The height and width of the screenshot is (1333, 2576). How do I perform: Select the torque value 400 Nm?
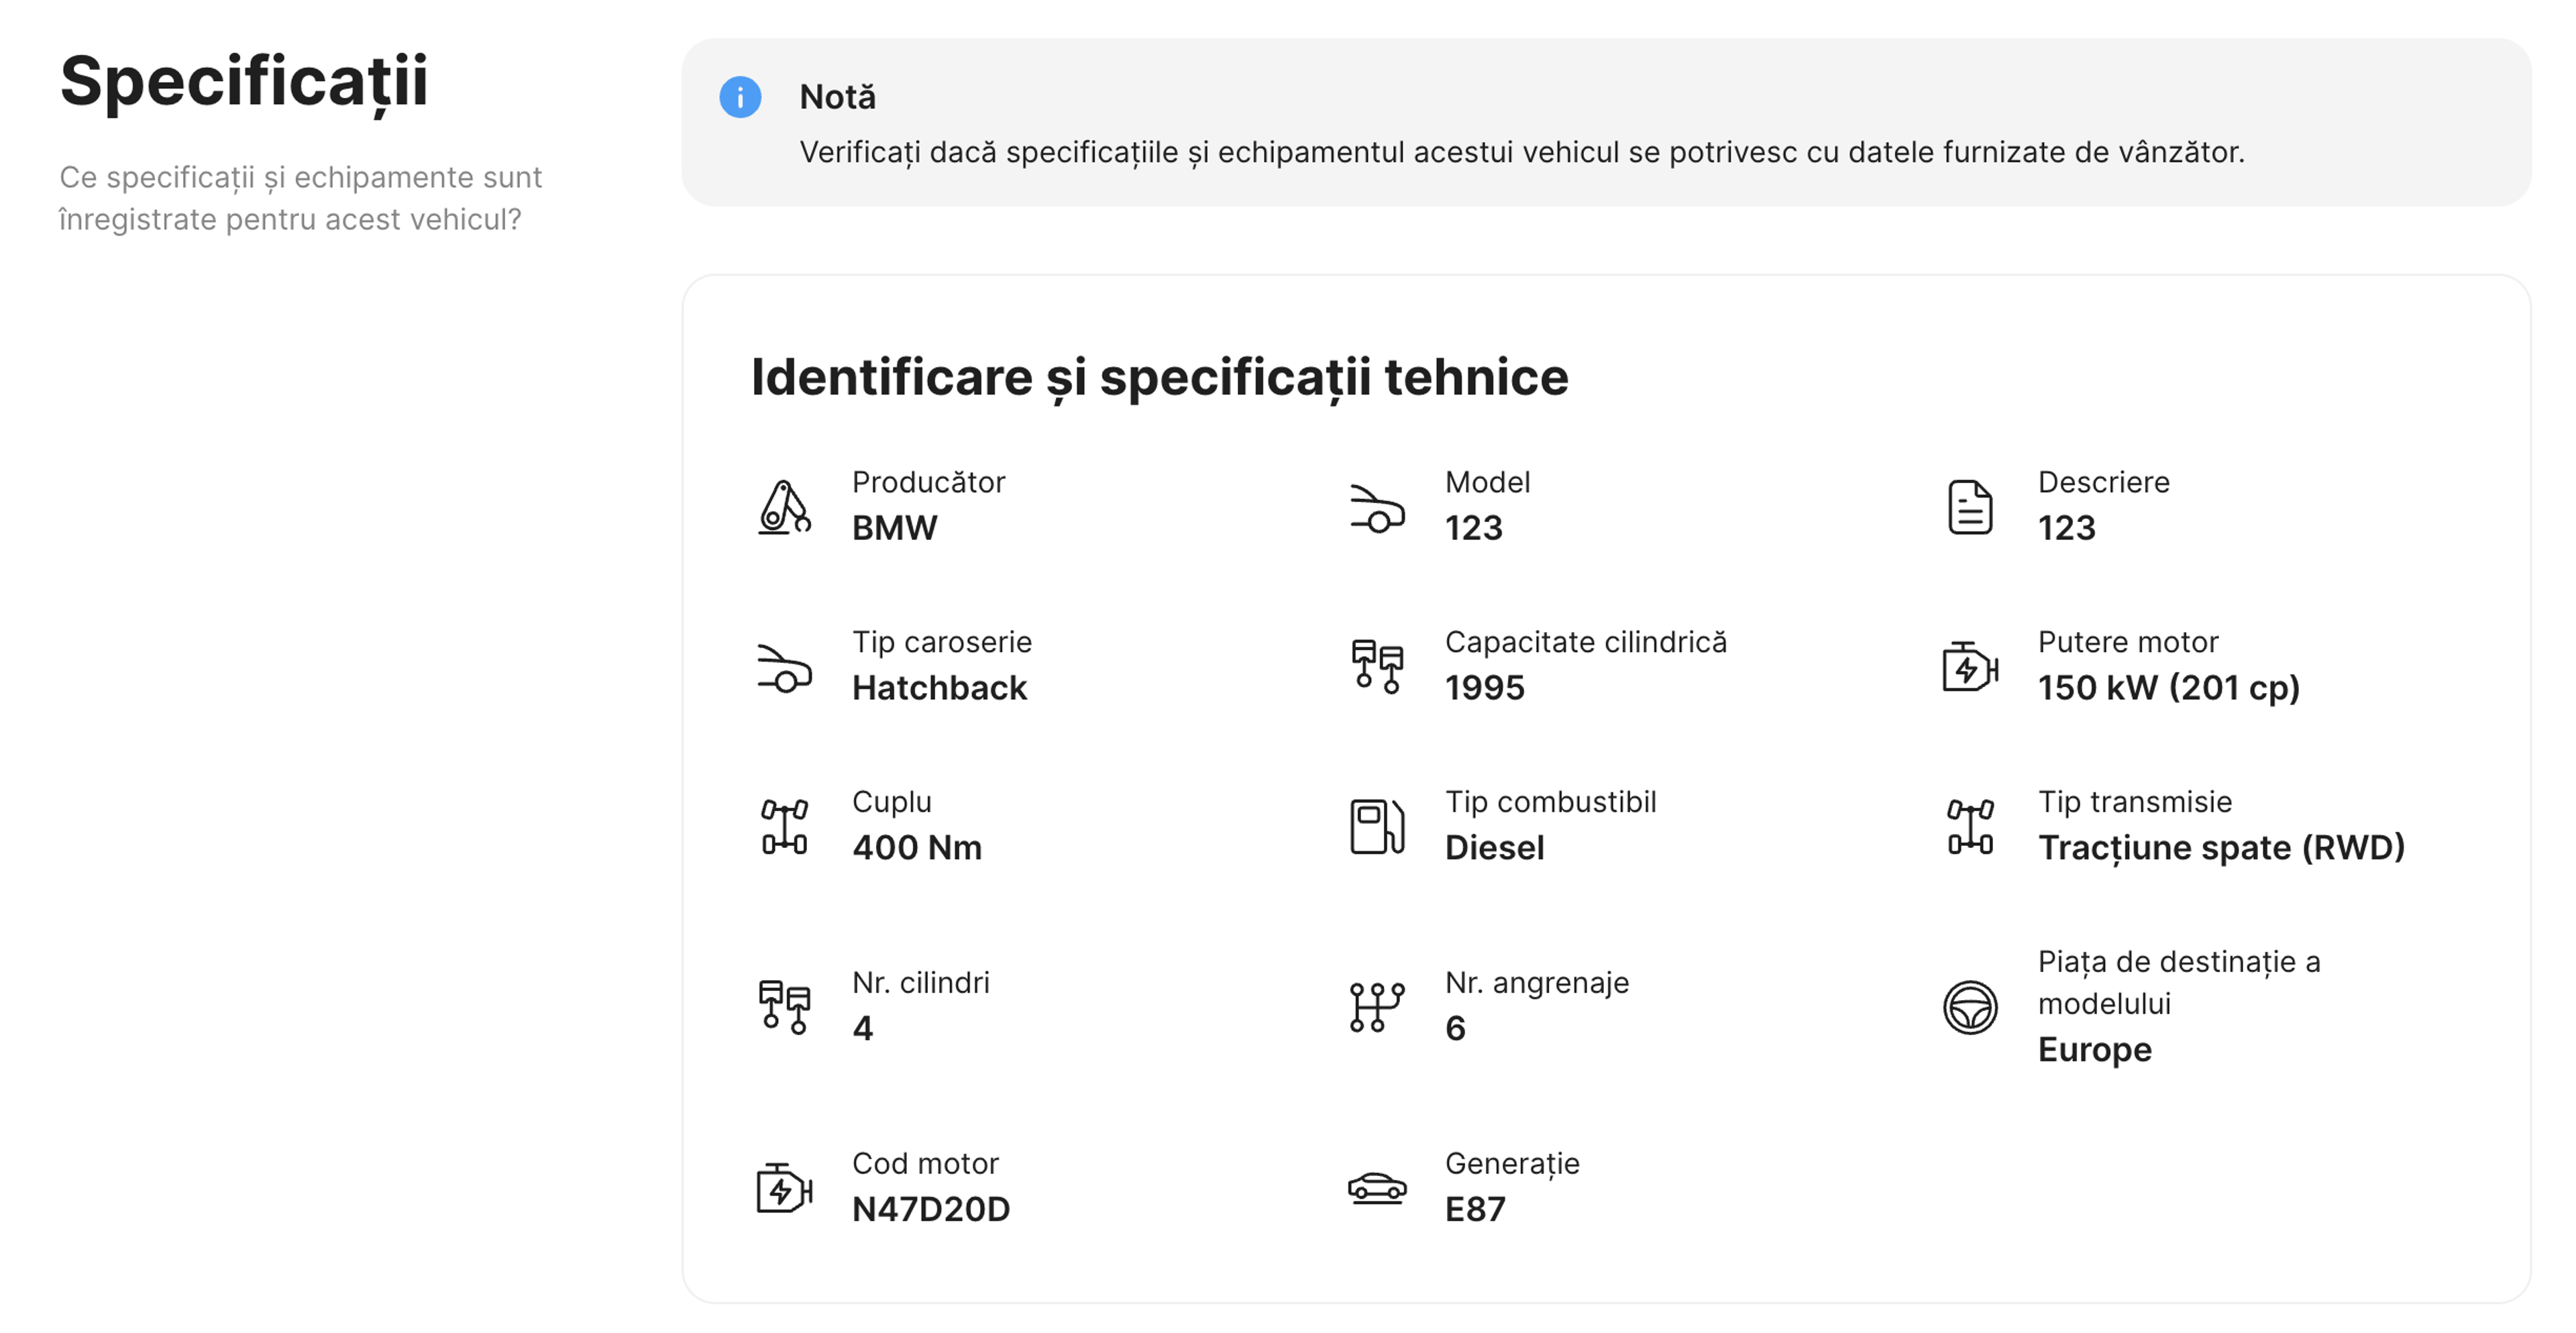pos(916,848)
